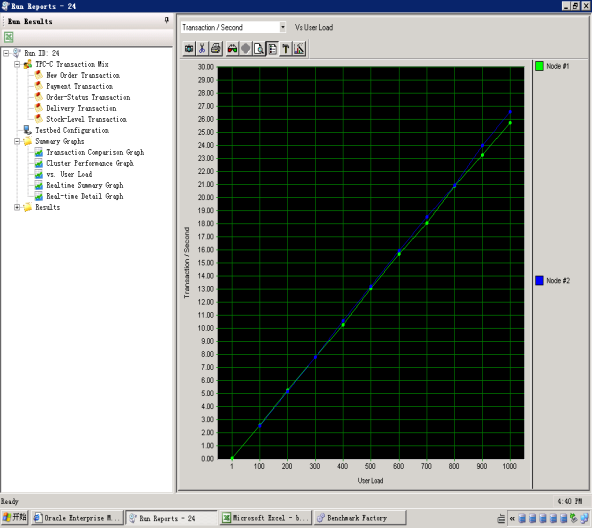Click the 3D glasses icon in chart toolbar
Viewport: 593px width, 529px height.
(x=232, y=48)
